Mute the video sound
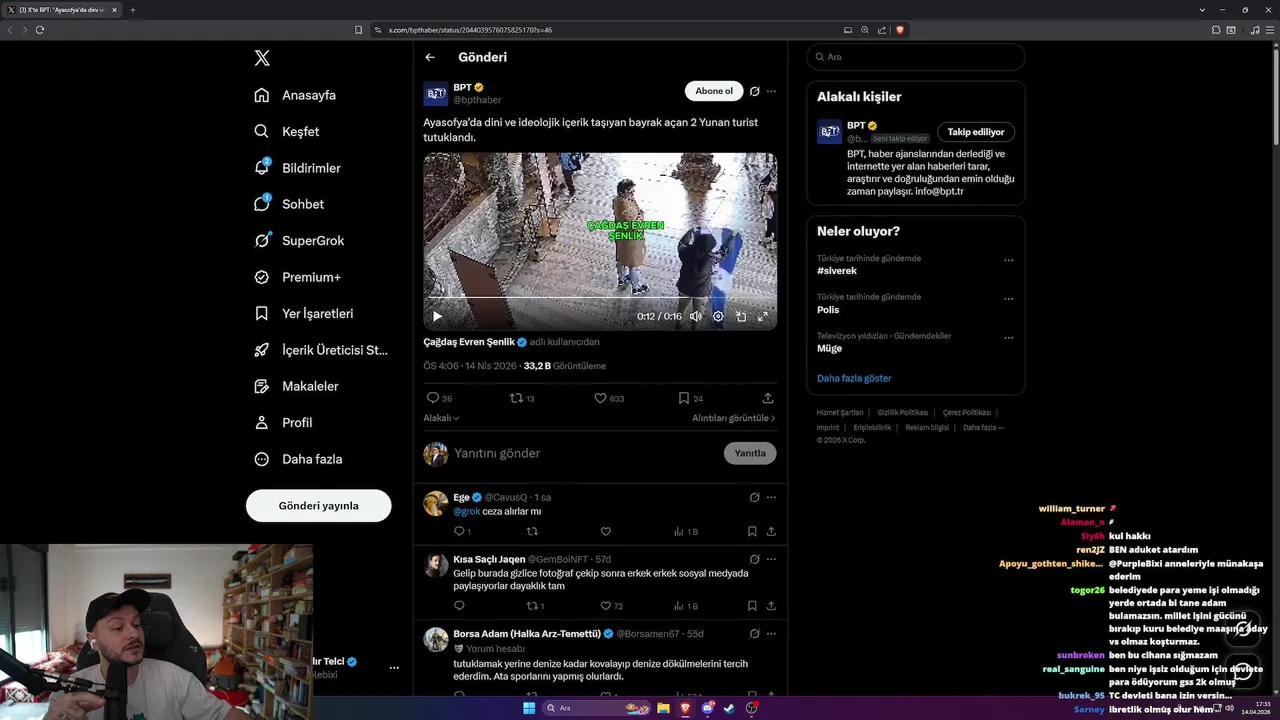The height and width of the screenshot is (720, 1280). click(x=696, y=316)
